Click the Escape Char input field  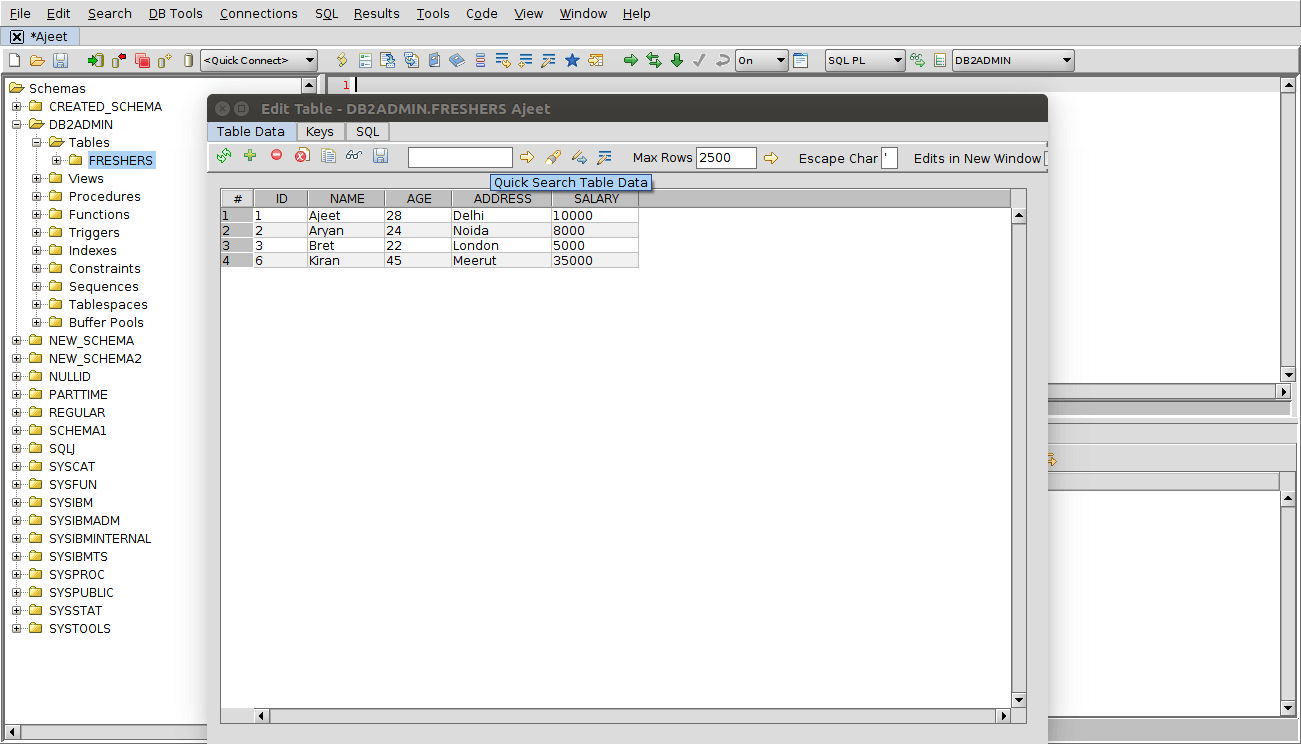(x=889, y=157)
